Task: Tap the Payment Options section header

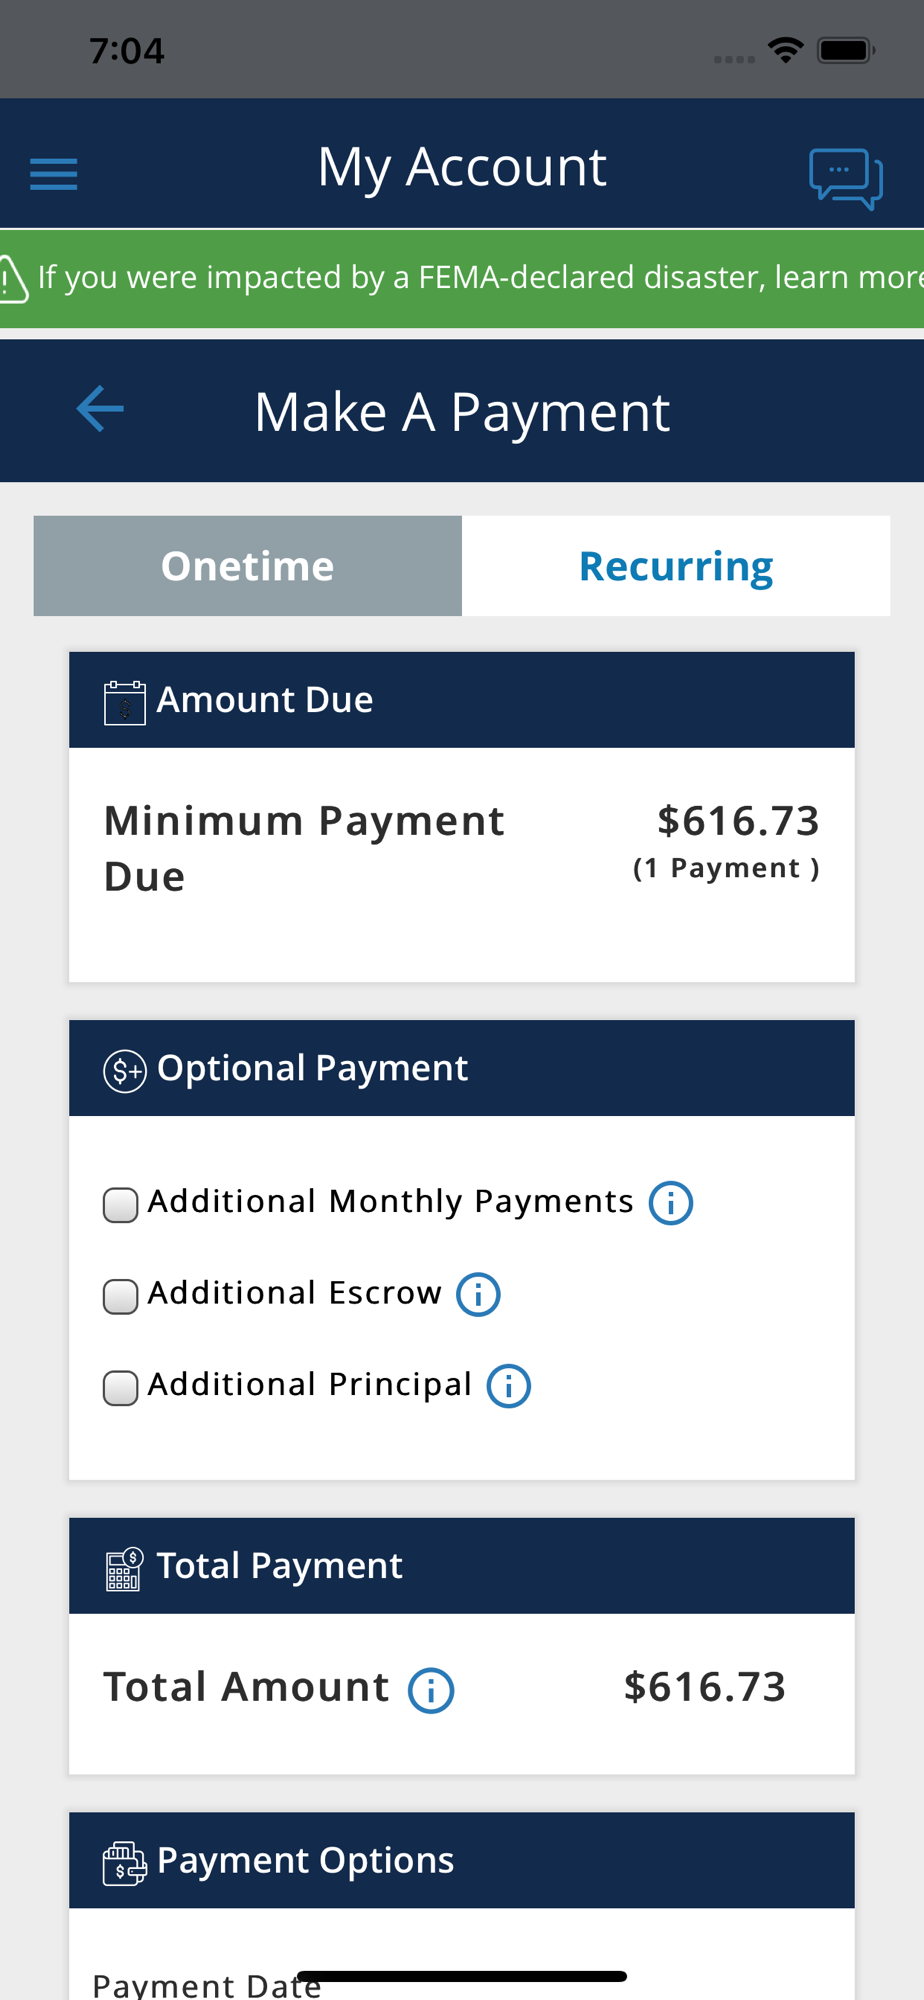Action: 462,1860
